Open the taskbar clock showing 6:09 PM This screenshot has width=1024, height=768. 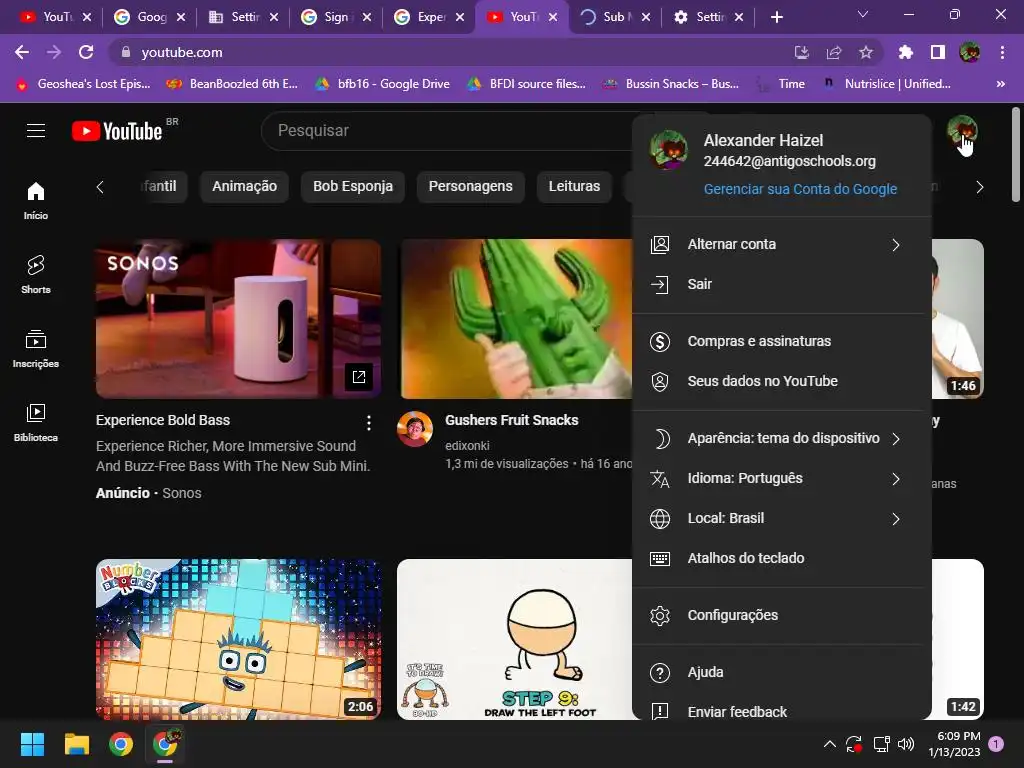[x=954, y=744]
